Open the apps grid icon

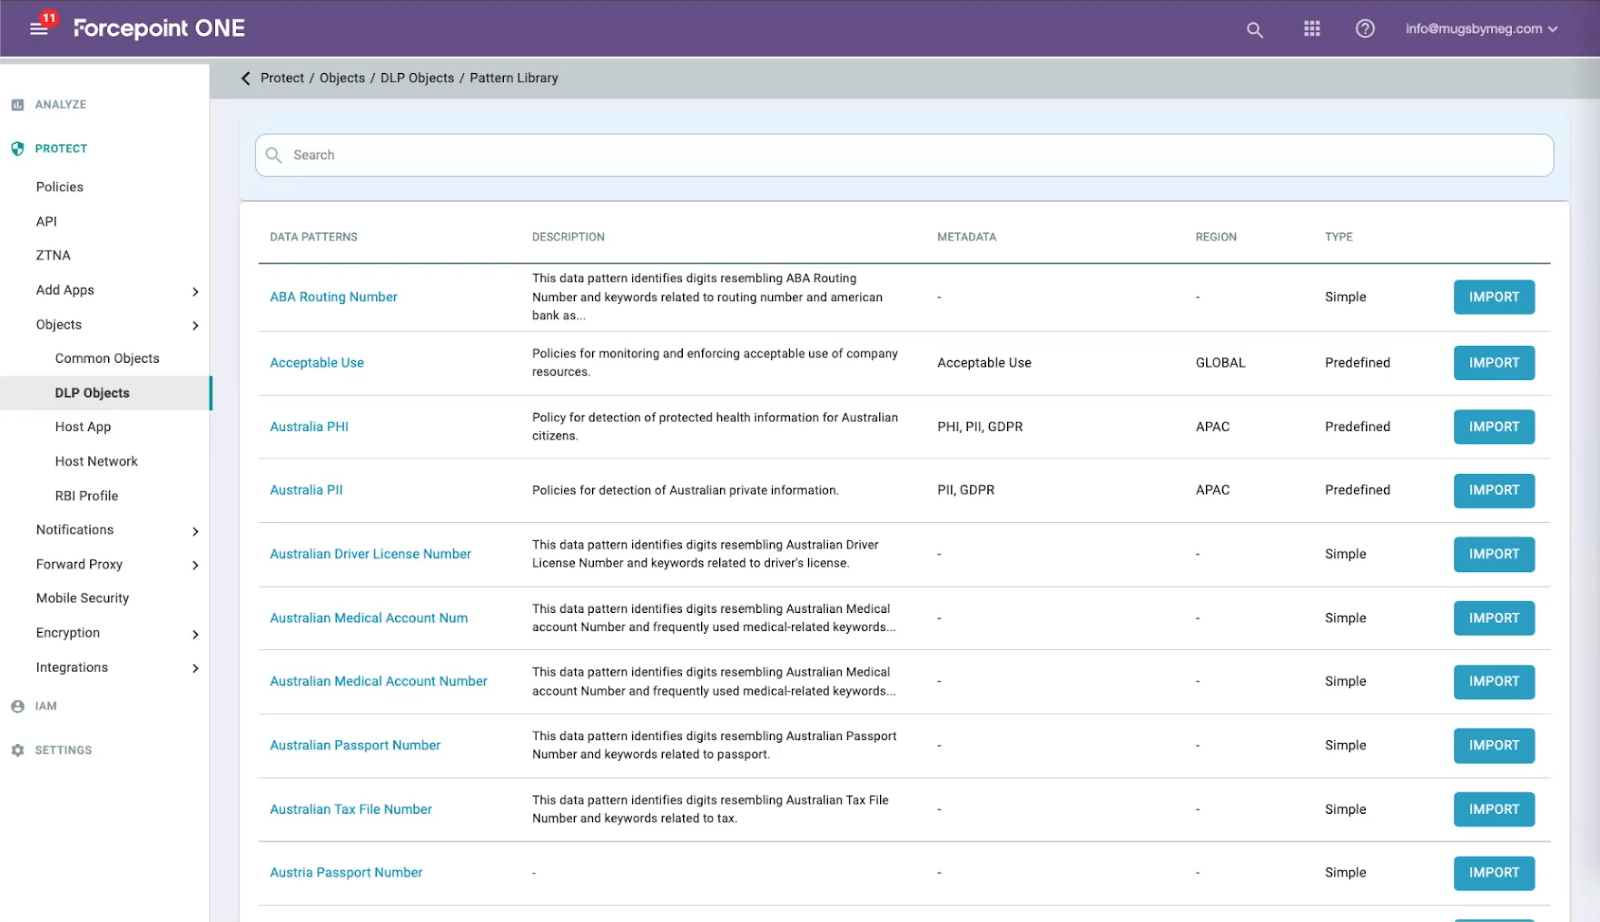(x=1311, y=28)
